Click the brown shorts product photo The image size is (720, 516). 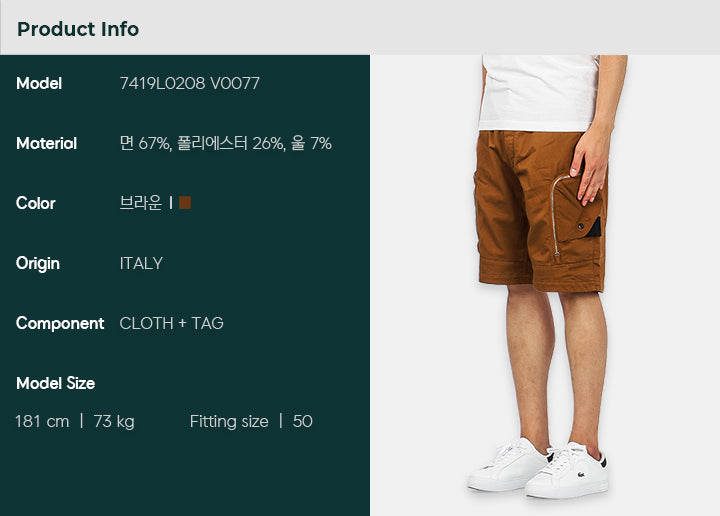[541, 211]
